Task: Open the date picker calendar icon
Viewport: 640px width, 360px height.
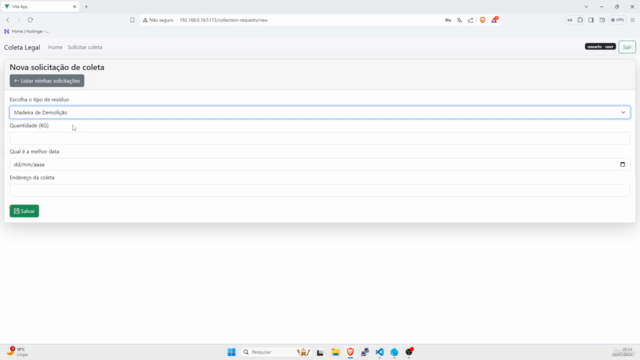Action: click(622, 164)
